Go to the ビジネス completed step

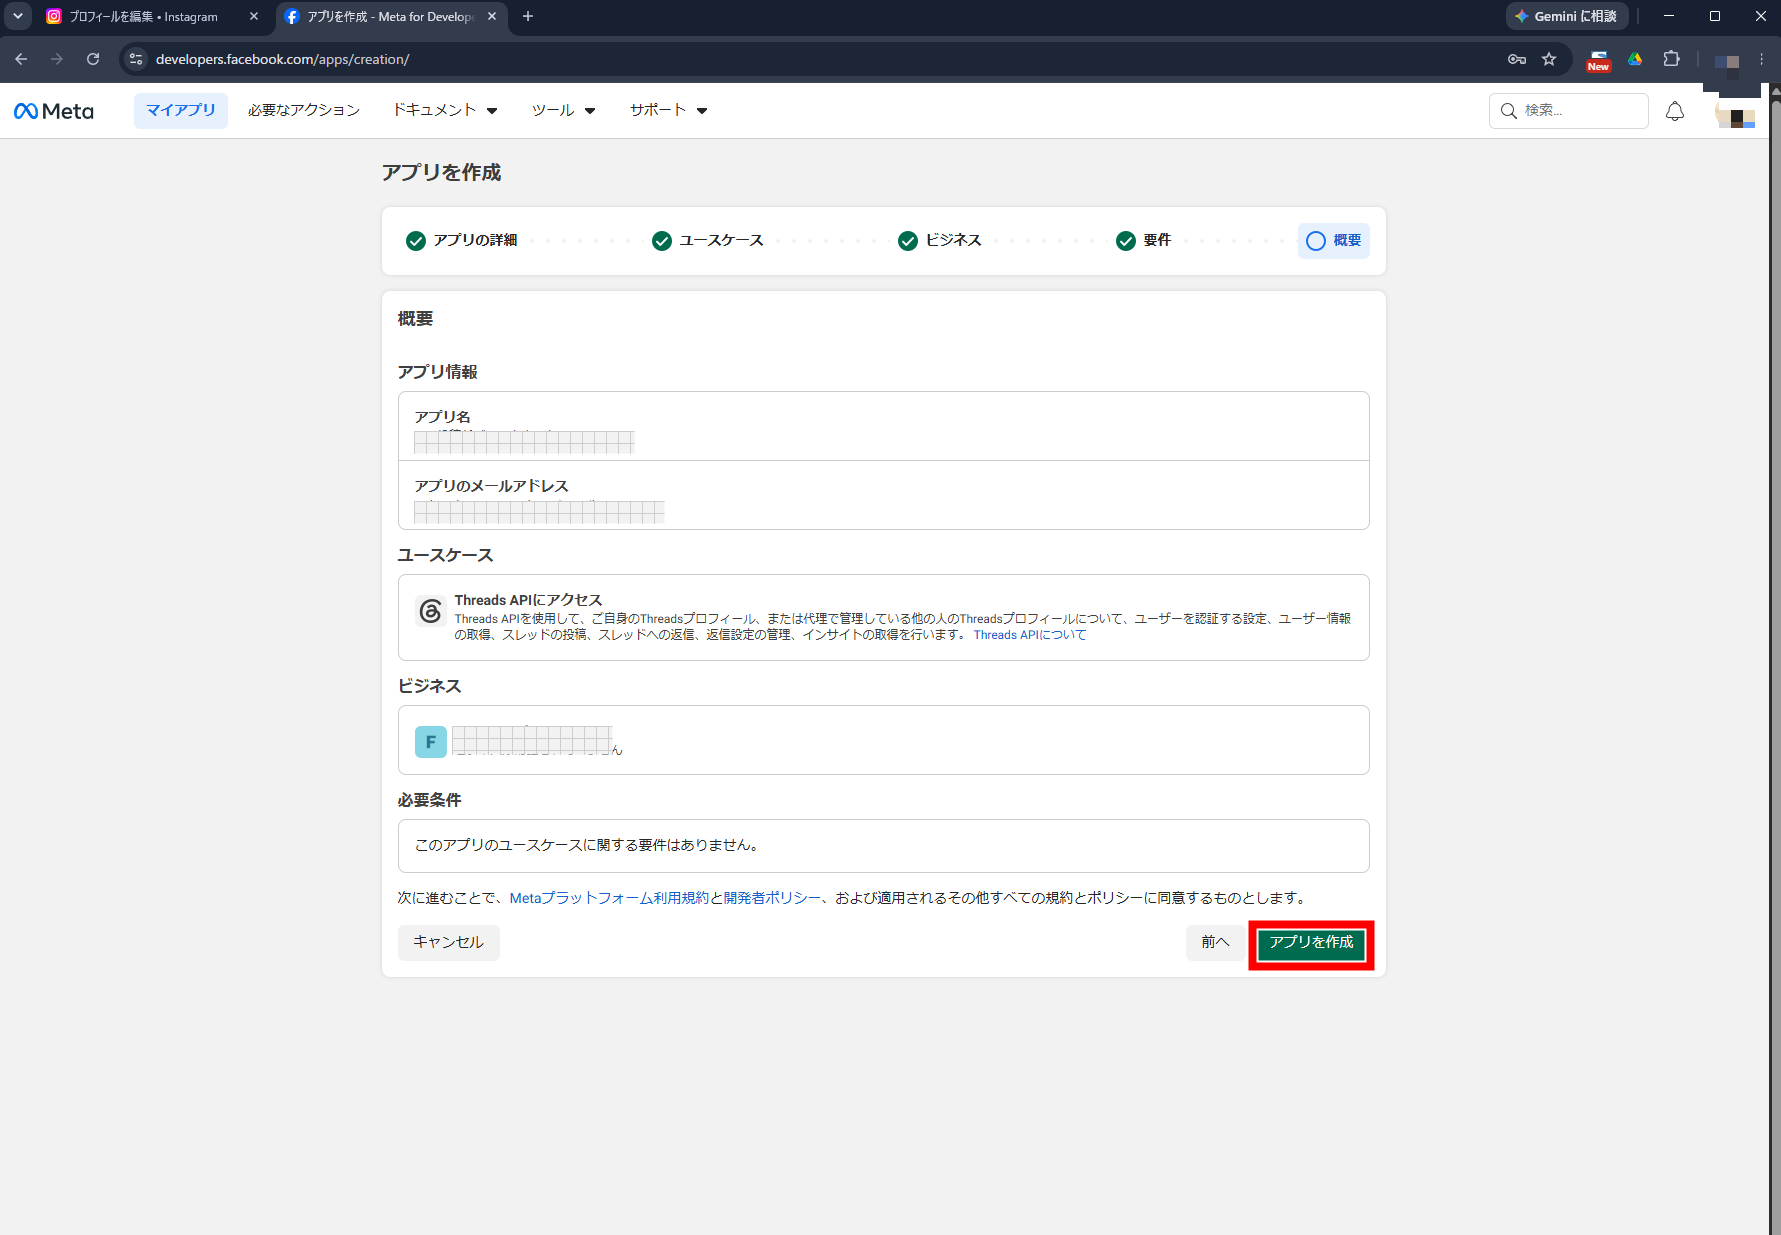940,241
